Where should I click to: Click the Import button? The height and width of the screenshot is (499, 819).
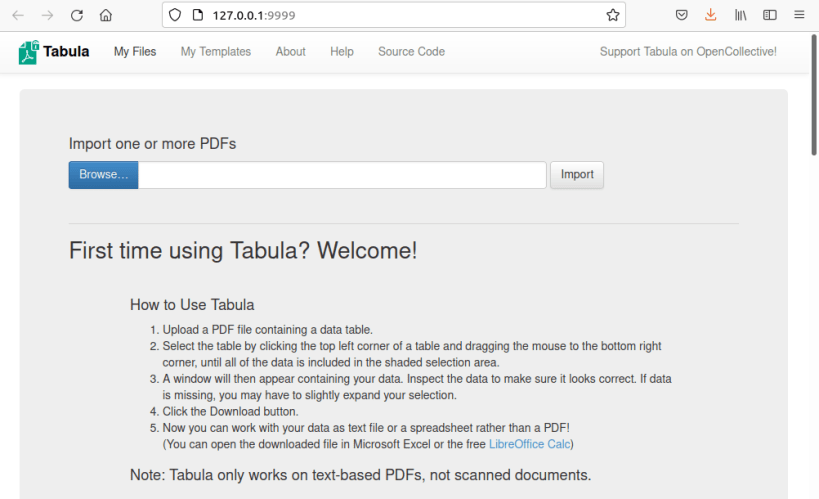point(577,175)
